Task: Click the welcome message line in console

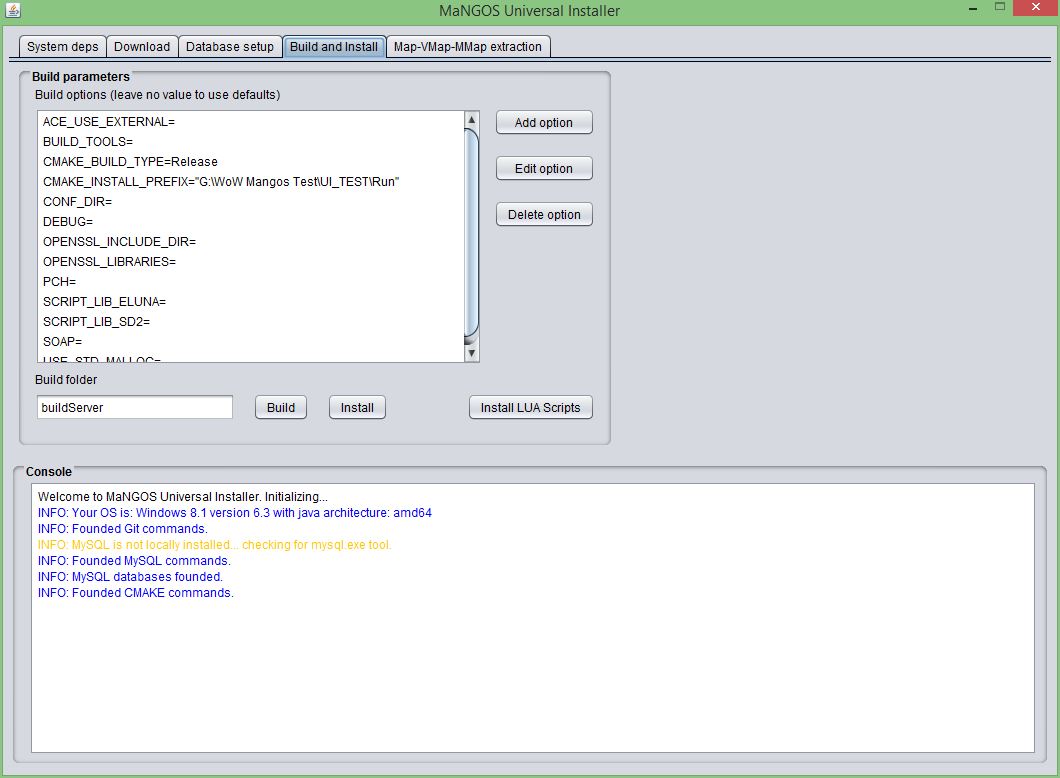Action: point(183,497)
